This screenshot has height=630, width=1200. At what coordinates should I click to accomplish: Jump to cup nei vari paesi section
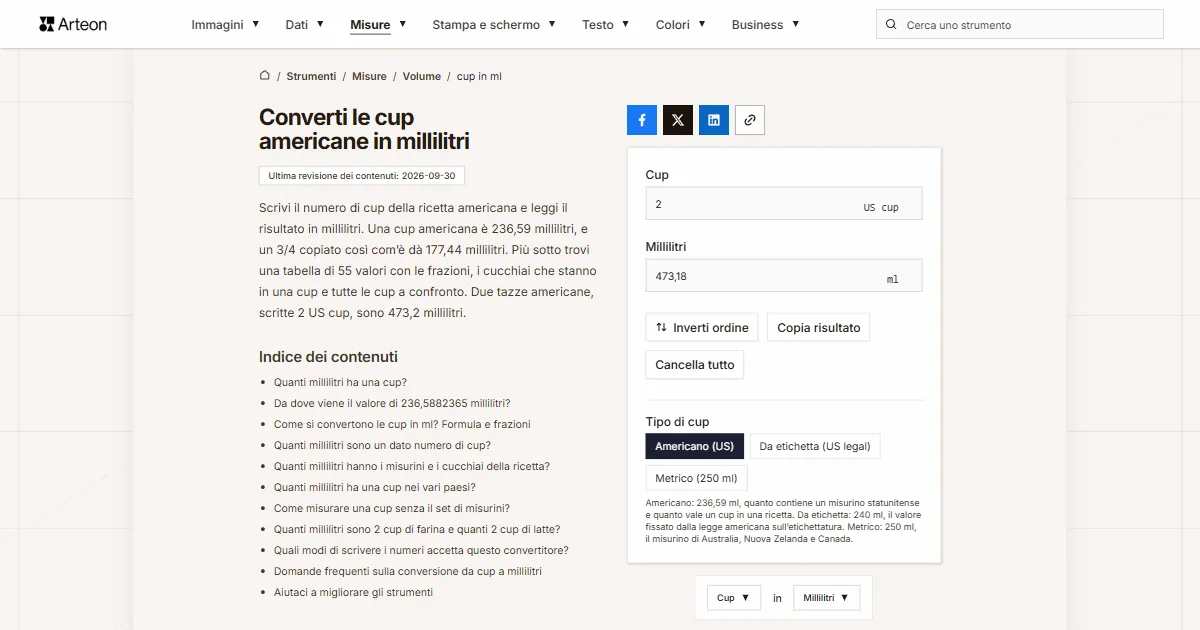[375, 487]
